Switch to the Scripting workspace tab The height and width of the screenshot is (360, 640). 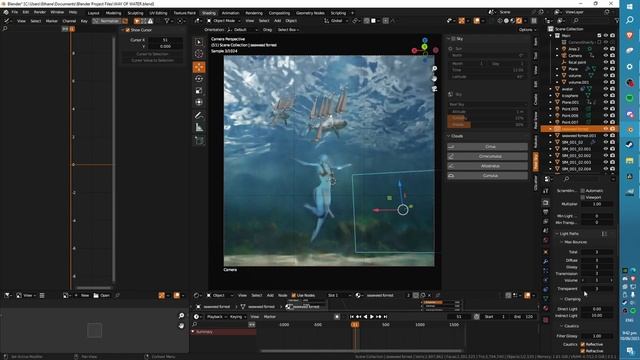click(x=338, y=13)
